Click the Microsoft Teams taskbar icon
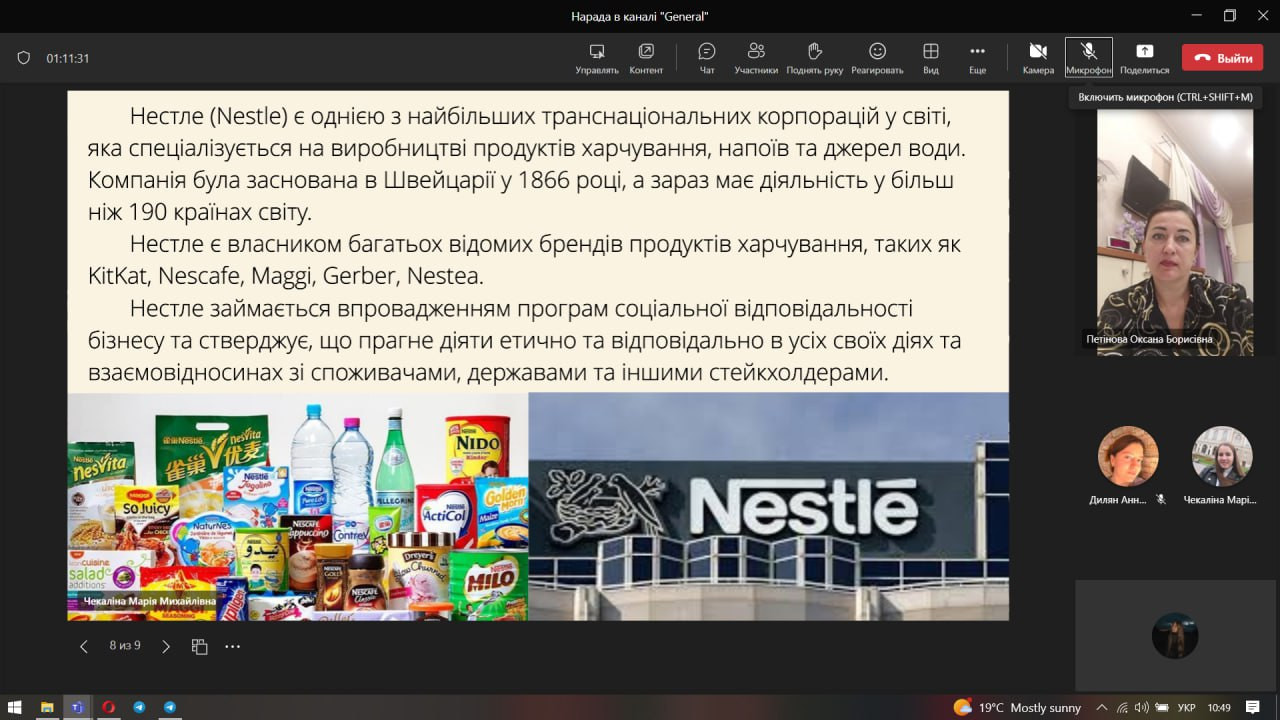The image size is (1280, 720). (x=77, y=707)
